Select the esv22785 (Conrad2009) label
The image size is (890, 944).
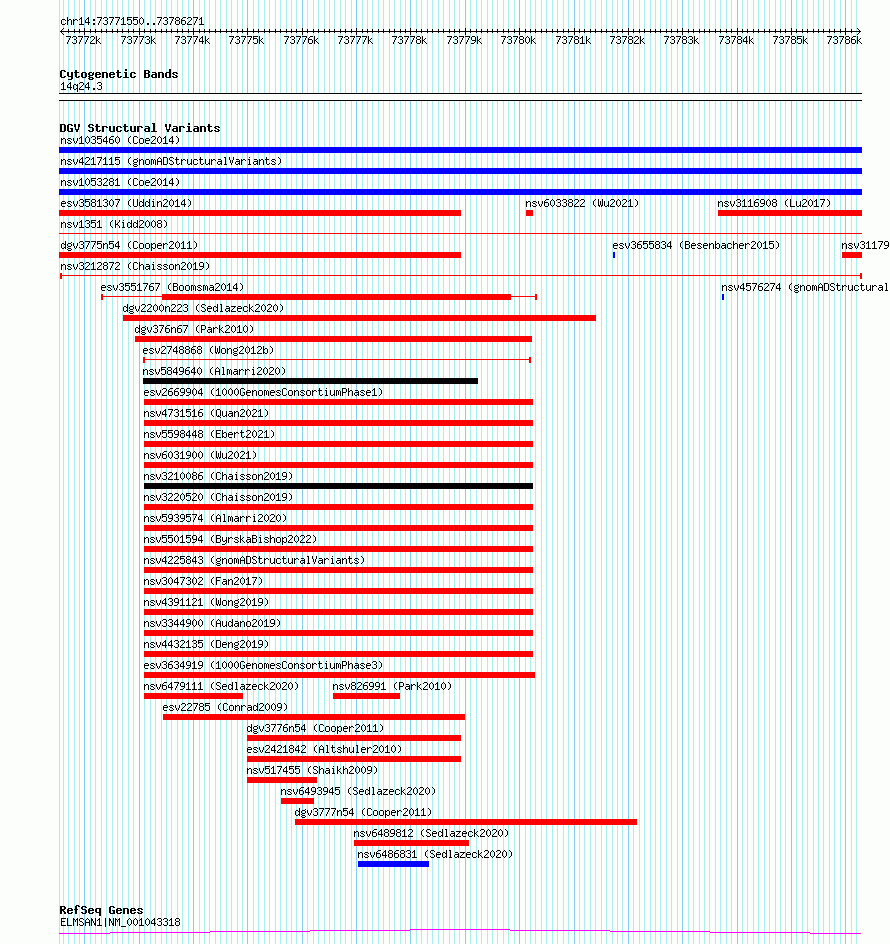click(x=225, y=707)
